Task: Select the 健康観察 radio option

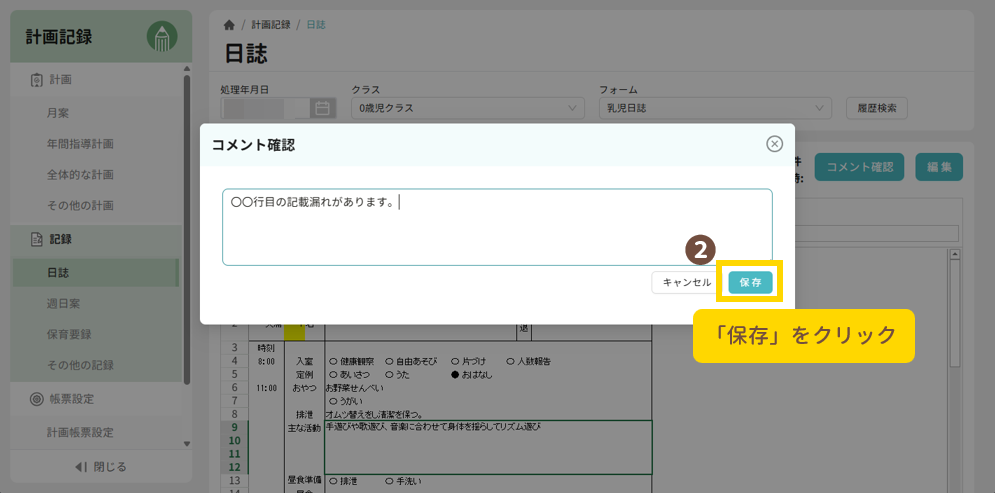Action: point(332,361)
